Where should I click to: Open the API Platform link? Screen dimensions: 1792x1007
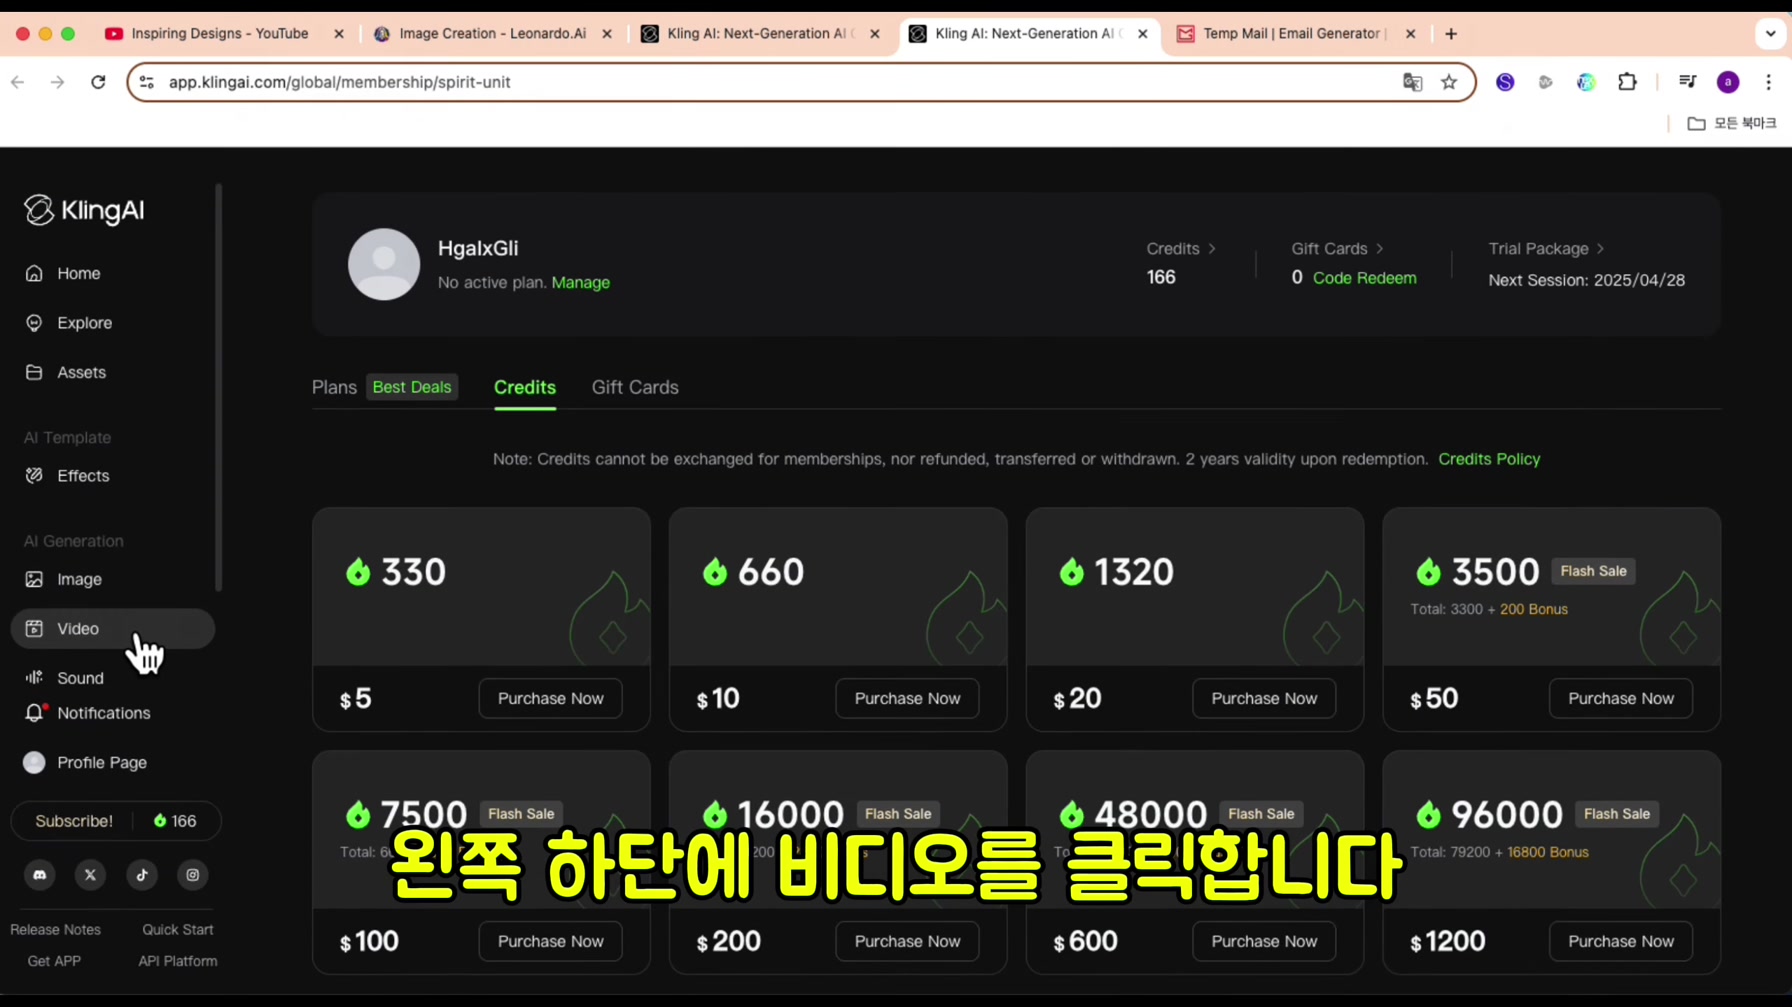(x=177, y=961)
